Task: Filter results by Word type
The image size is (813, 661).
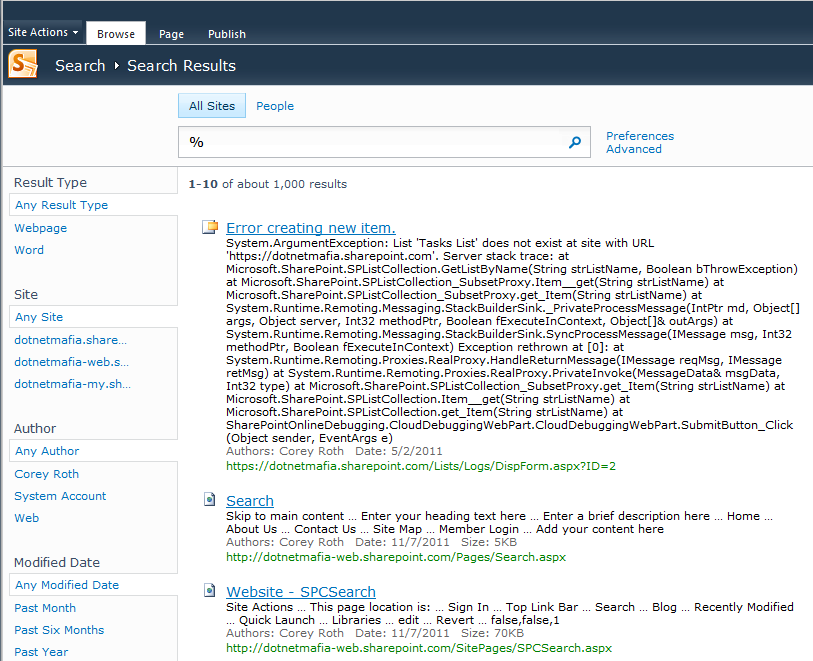Action: pos(29,250)
